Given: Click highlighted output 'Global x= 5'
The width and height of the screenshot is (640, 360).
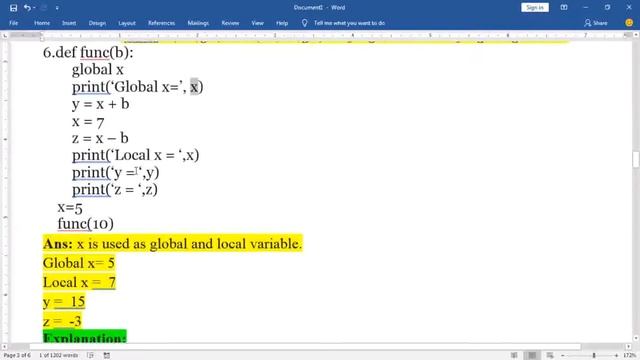Looking at the screenshot, I should point(79,263).
